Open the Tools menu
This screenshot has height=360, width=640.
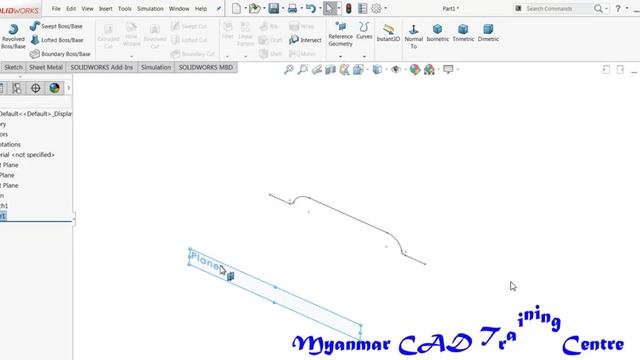(x=124, y=9)
